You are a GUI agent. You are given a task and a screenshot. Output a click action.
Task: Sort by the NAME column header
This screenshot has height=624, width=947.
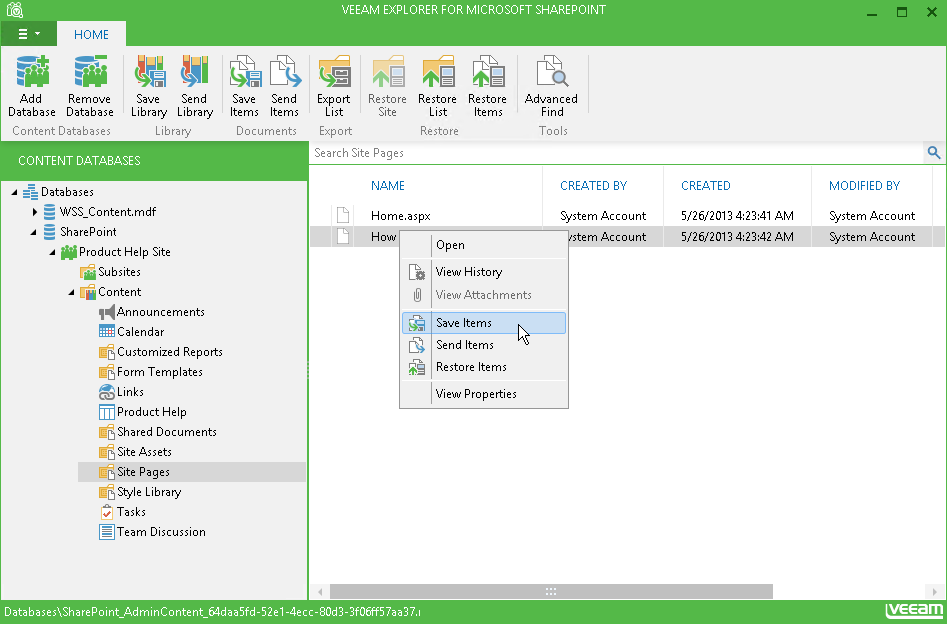pos(388,185)
